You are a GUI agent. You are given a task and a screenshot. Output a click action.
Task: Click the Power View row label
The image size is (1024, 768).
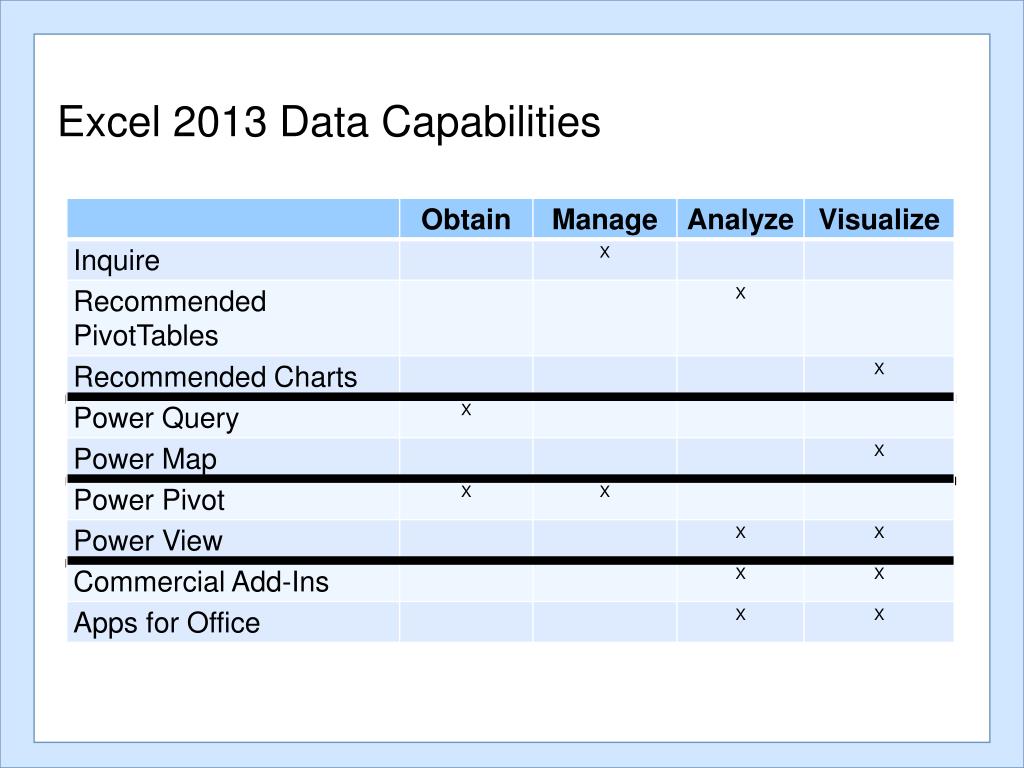tap(148, 541)
